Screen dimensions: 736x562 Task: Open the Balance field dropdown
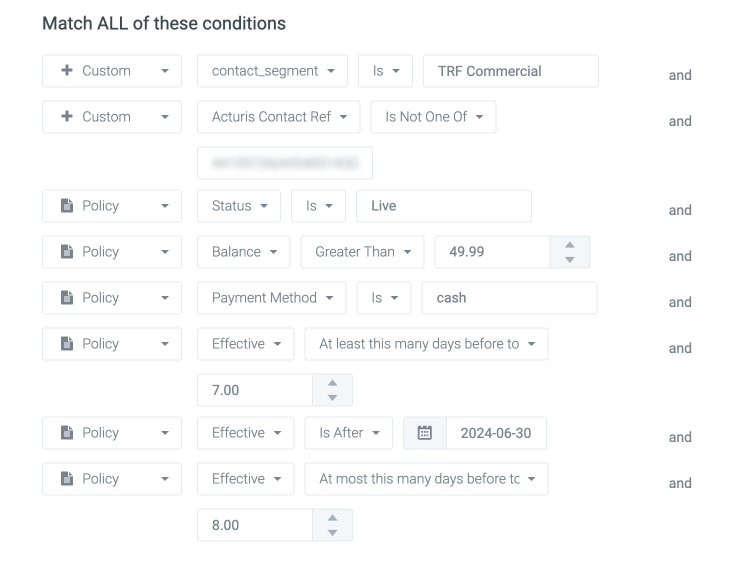pos(243,252)
